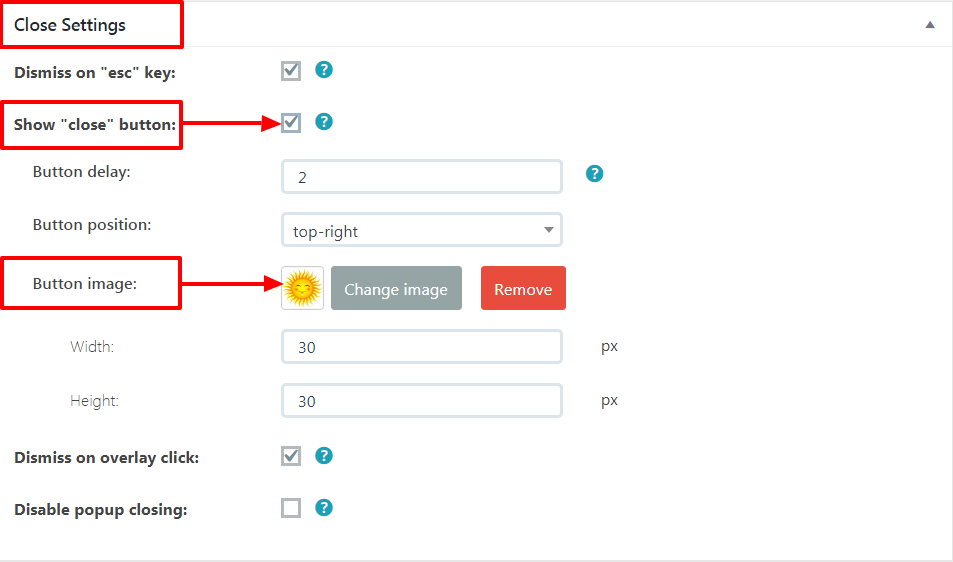The image size is (953, 562).
Task: Enable Disable popup closing checkbox
Action: click(291, 508)
